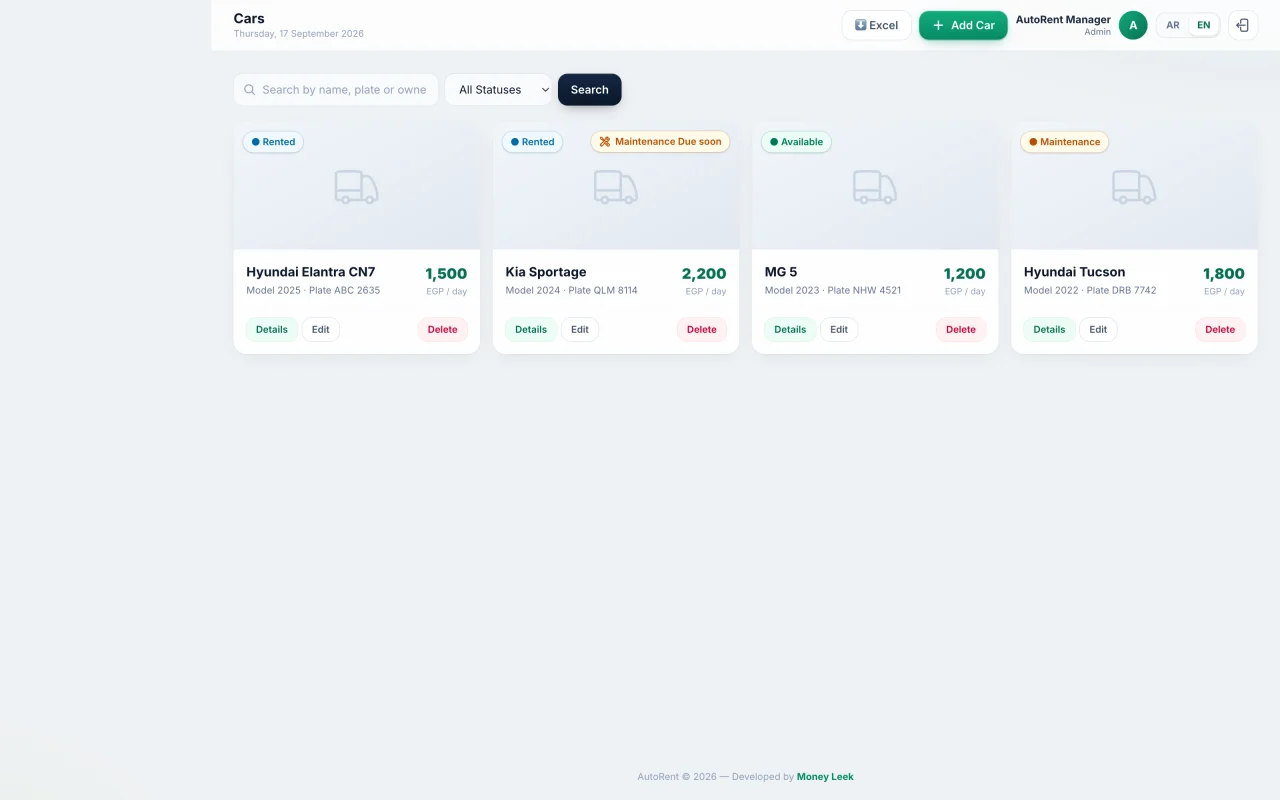Open Details for Kia Sportage
This screenshot has height=800, width=1280.
coord(531,330)
